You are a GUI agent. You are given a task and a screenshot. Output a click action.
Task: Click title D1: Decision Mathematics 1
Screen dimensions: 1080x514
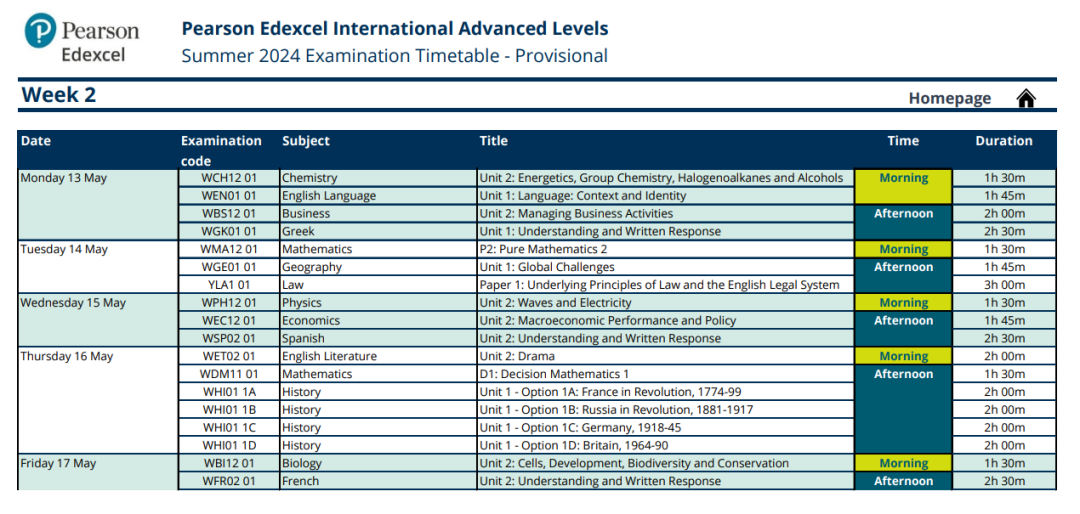pos(554,374)
